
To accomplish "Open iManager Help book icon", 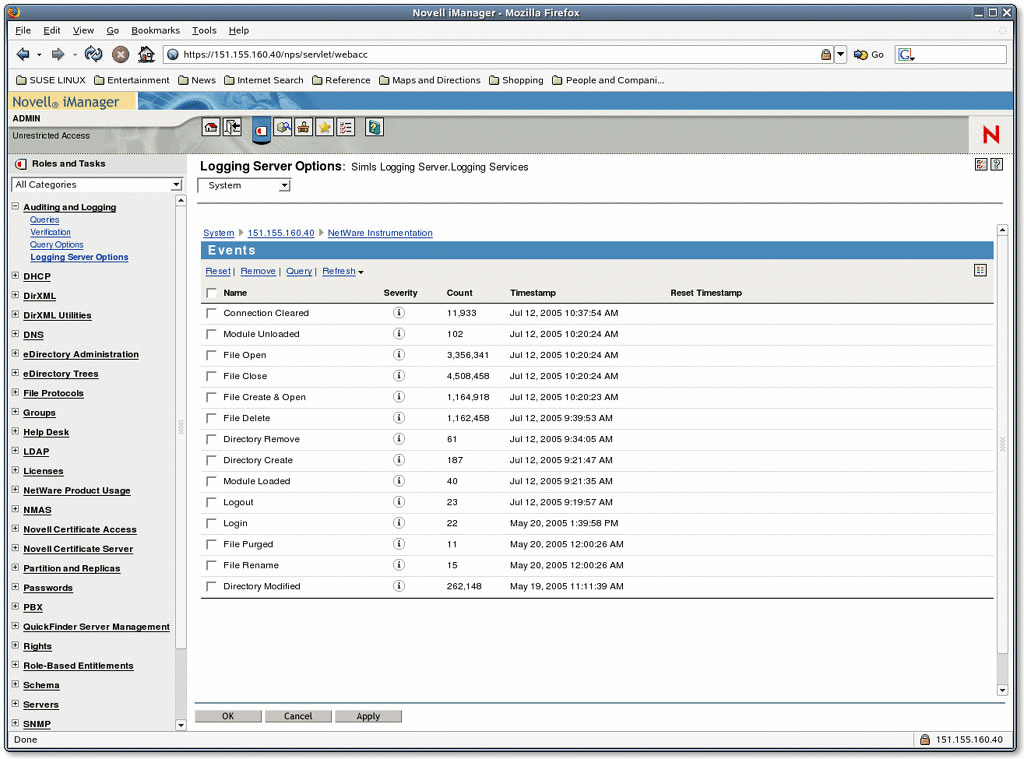I will pyautogui.click(x=374, y=127).
